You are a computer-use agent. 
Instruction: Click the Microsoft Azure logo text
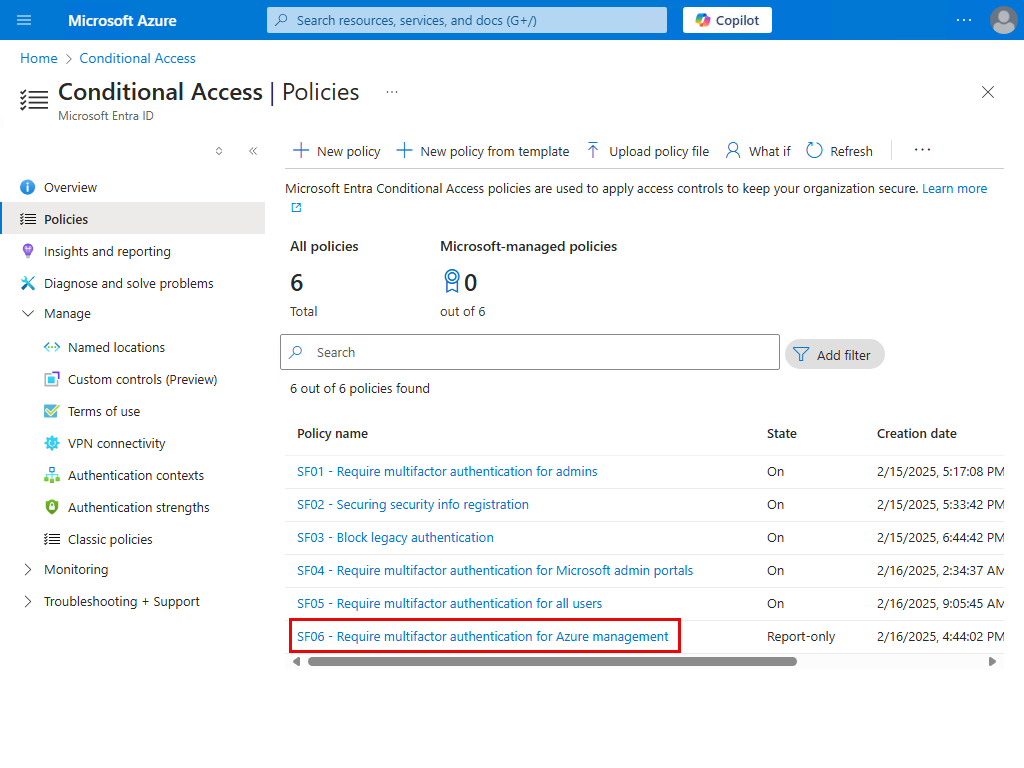coord(122,20)
